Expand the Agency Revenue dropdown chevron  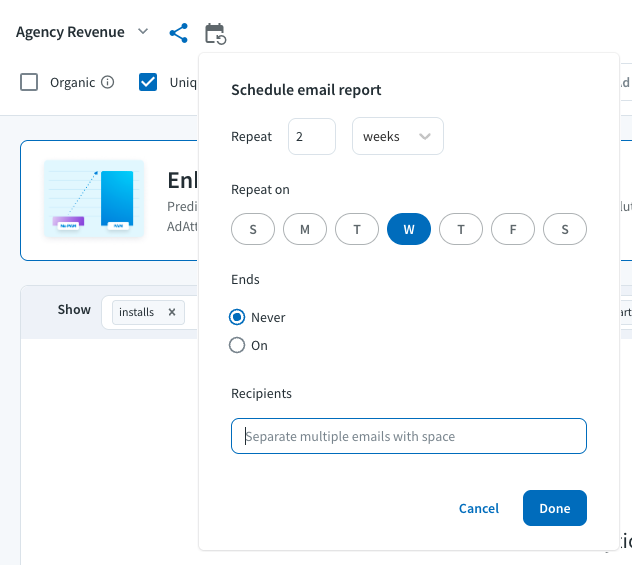click(143, 31)
